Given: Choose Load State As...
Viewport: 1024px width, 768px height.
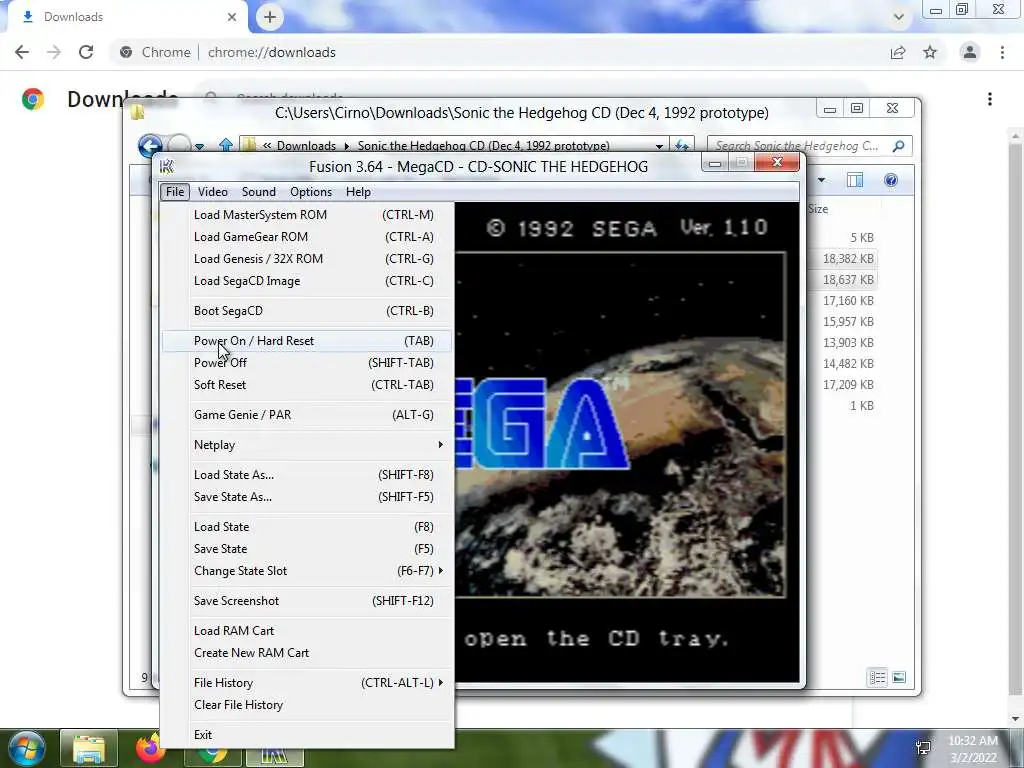Looking at the screenshot, I should point(307,475).
